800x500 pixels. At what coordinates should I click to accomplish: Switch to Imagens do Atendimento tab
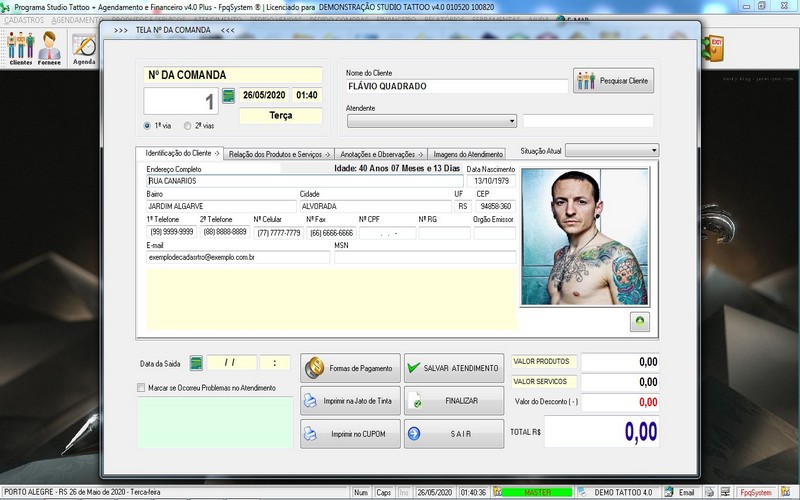[467, 154]
